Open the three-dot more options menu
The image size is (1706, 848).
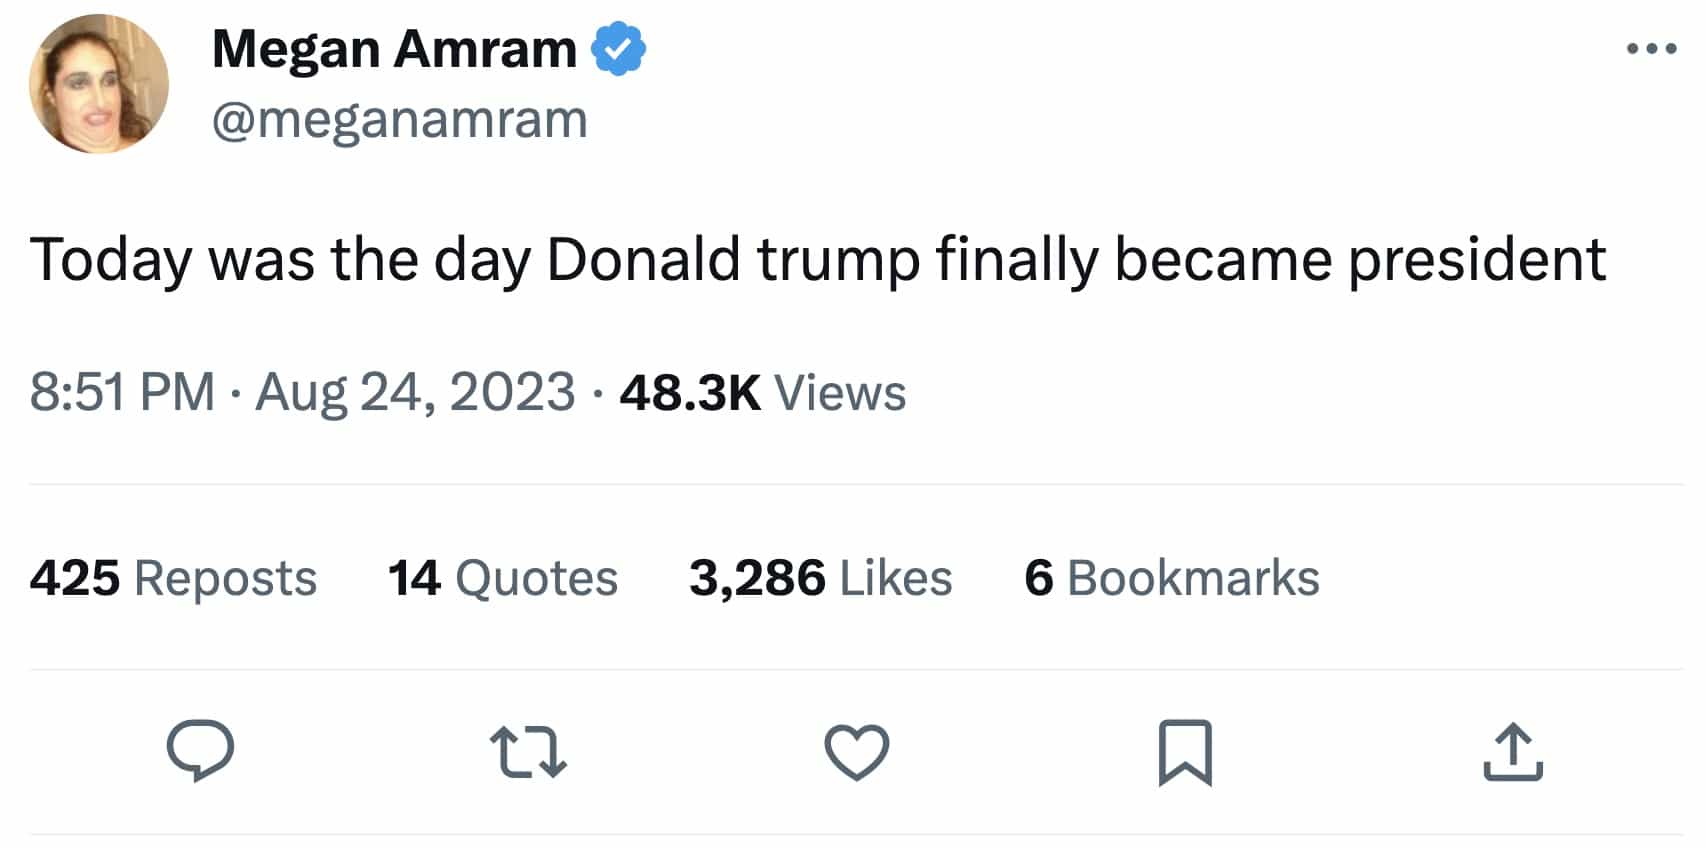click(1651, 48)
